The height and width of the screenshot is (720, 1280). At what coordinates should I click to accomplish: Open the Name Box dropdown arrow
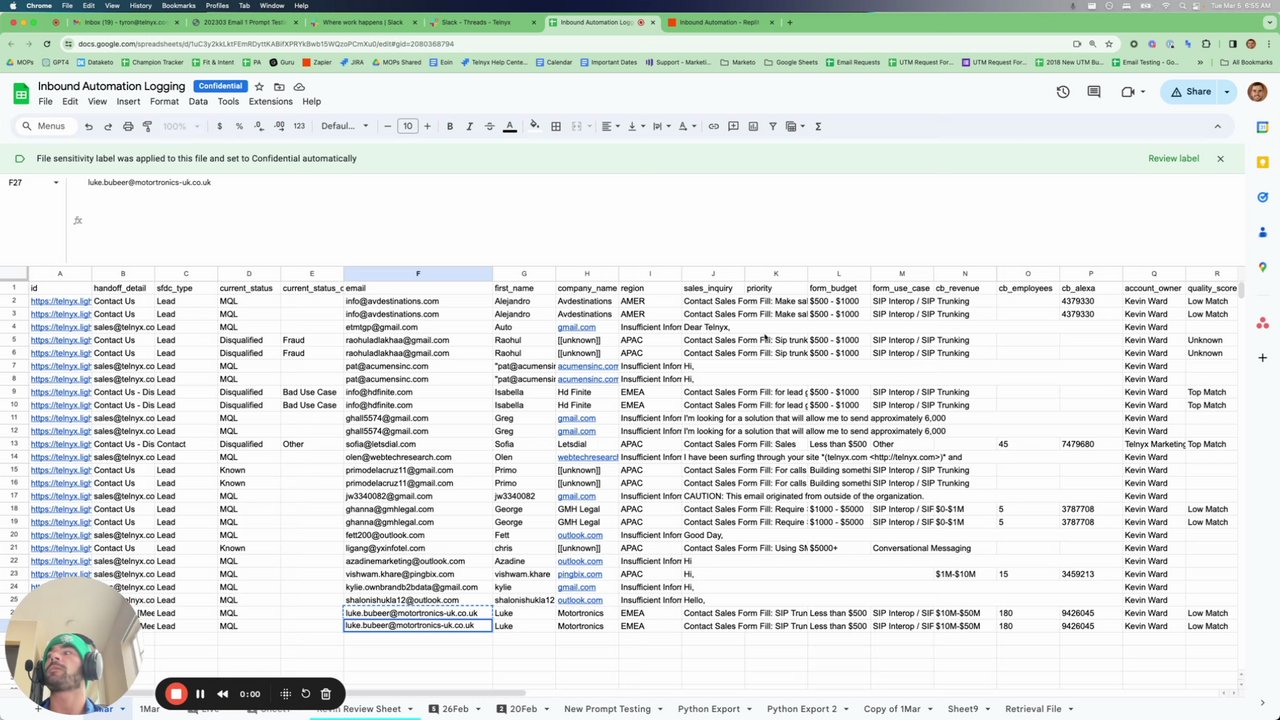point(56,183)
